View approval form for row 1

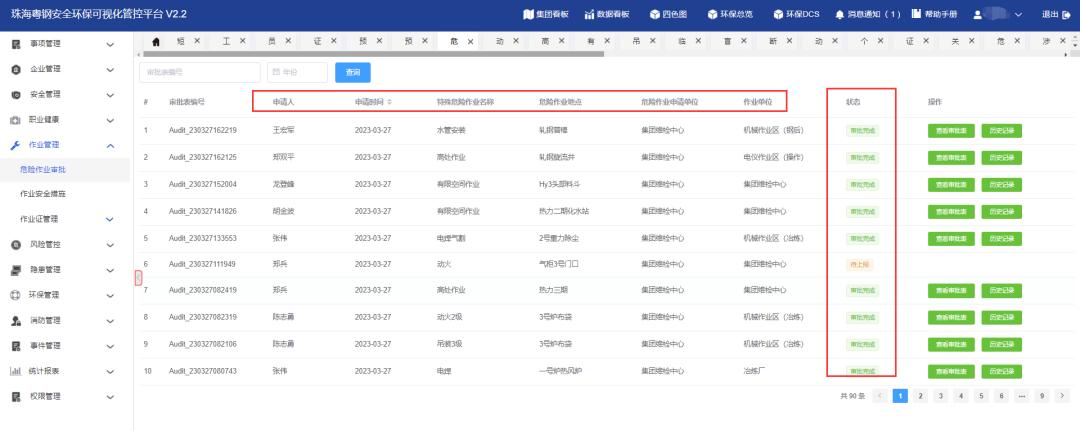[950, 130]
